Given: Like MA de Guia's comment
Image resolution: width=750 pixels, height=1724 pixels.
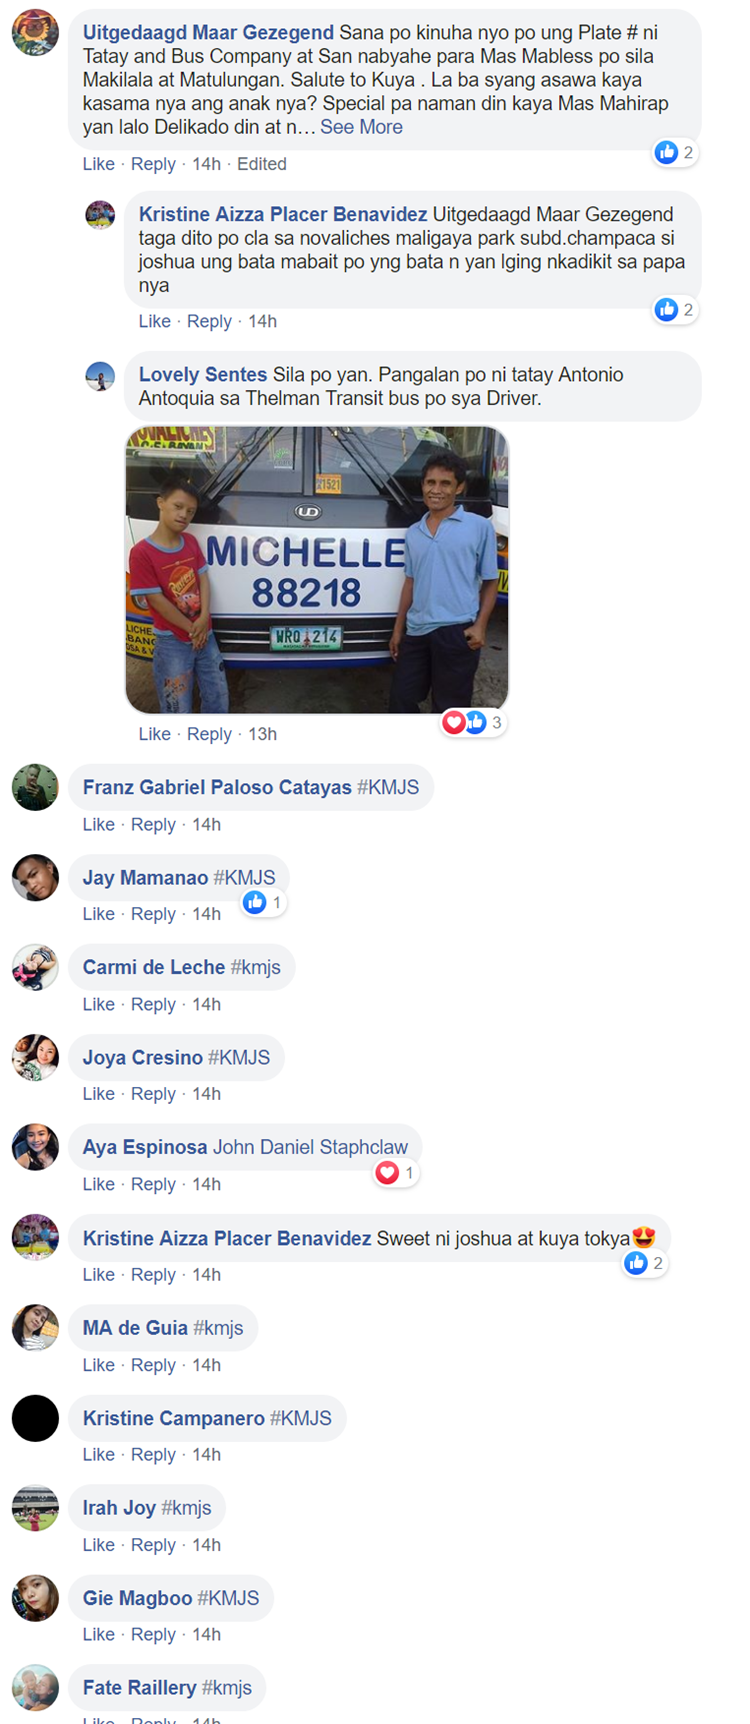Looking at the screenshot, I should pyautogui.click(x=98, y=1365).
